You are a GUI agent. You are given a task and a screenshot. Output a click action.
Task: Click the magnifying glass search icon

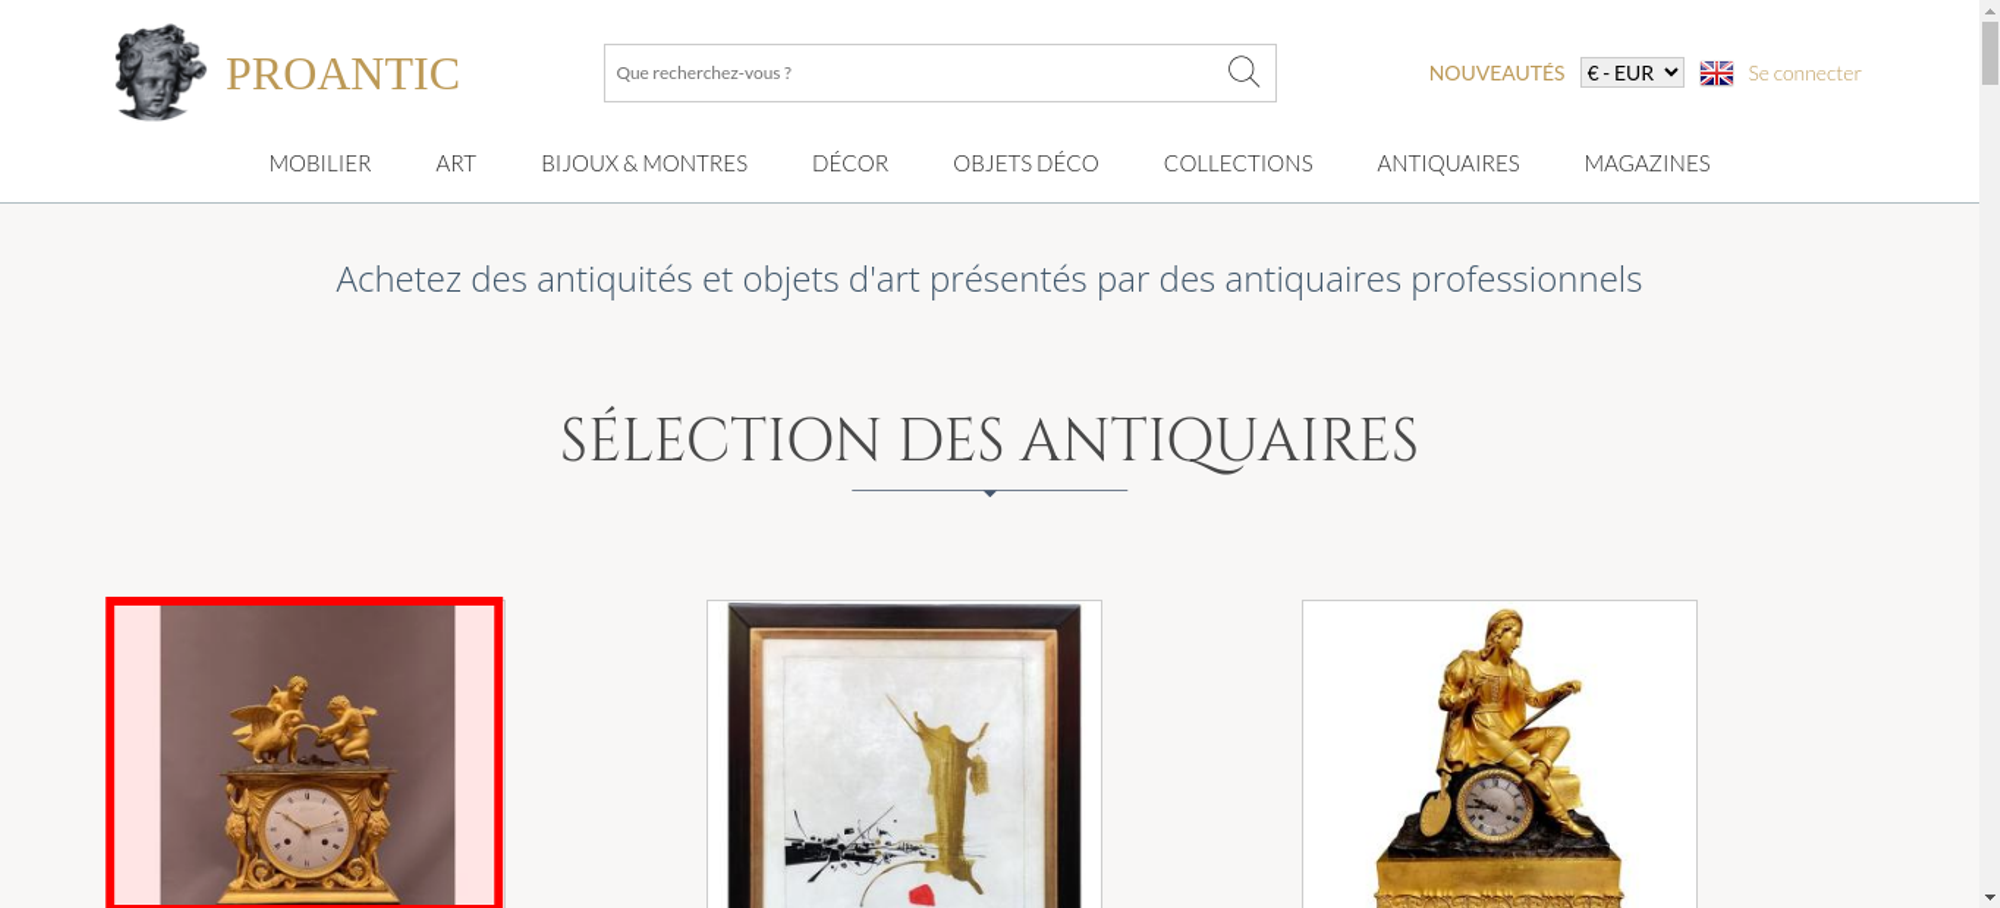point(1243,72)
